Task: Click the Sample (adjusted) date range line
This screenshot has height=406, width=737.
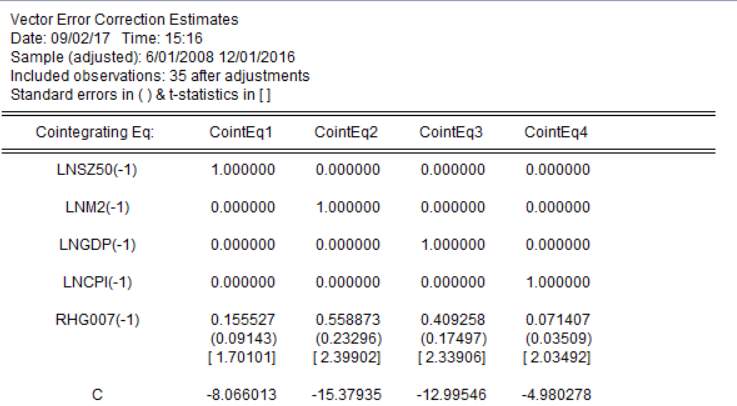Action: (x=145, y=58)
